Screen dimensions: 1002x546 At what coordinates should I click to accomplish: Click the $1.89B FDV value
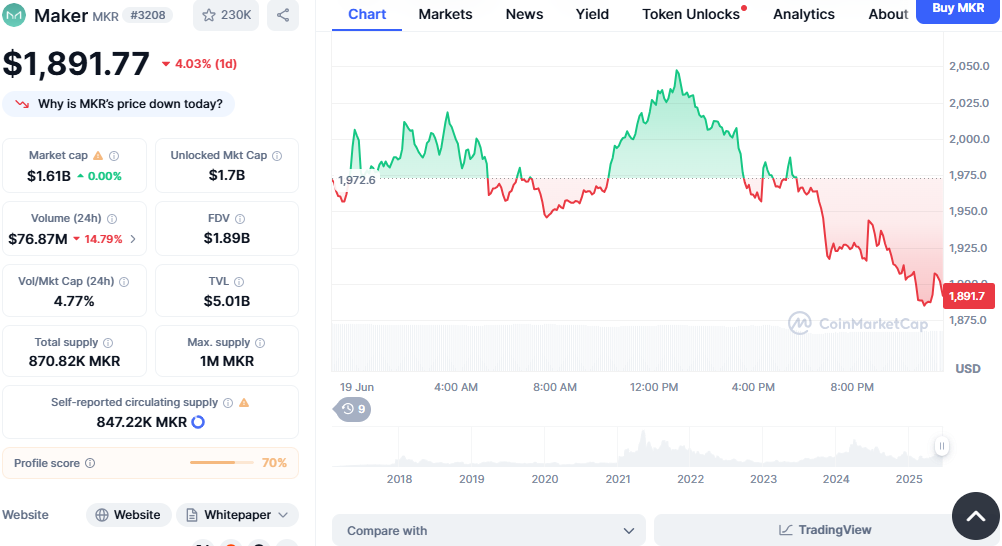coord(227,238)
